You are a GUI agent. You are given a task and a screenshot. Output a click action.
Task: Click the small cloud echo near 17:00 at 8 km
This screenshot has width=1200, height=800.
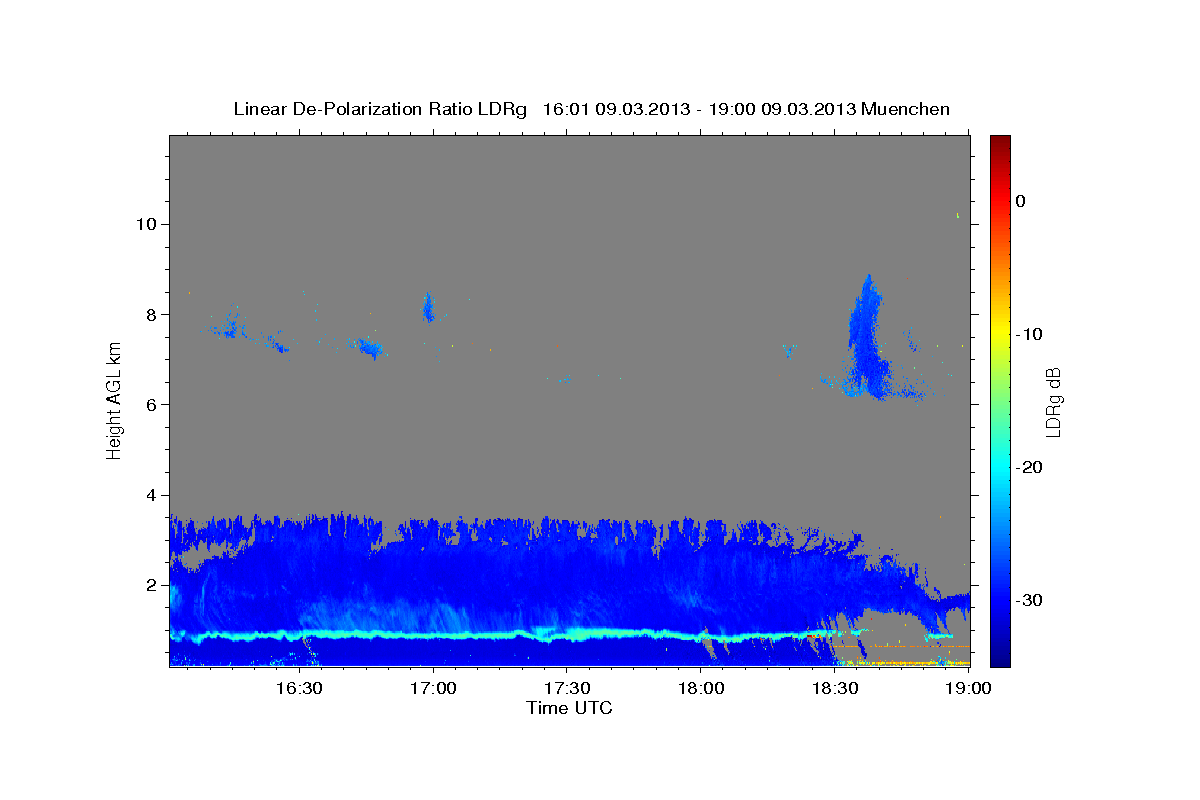pos(428,308)
